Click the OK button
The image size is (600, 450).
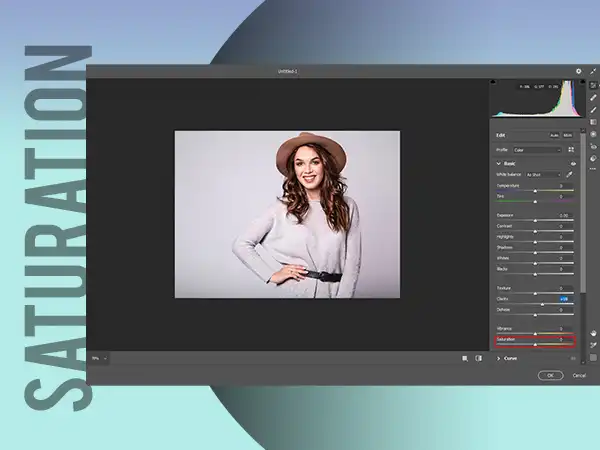click(x=550, y=375)
